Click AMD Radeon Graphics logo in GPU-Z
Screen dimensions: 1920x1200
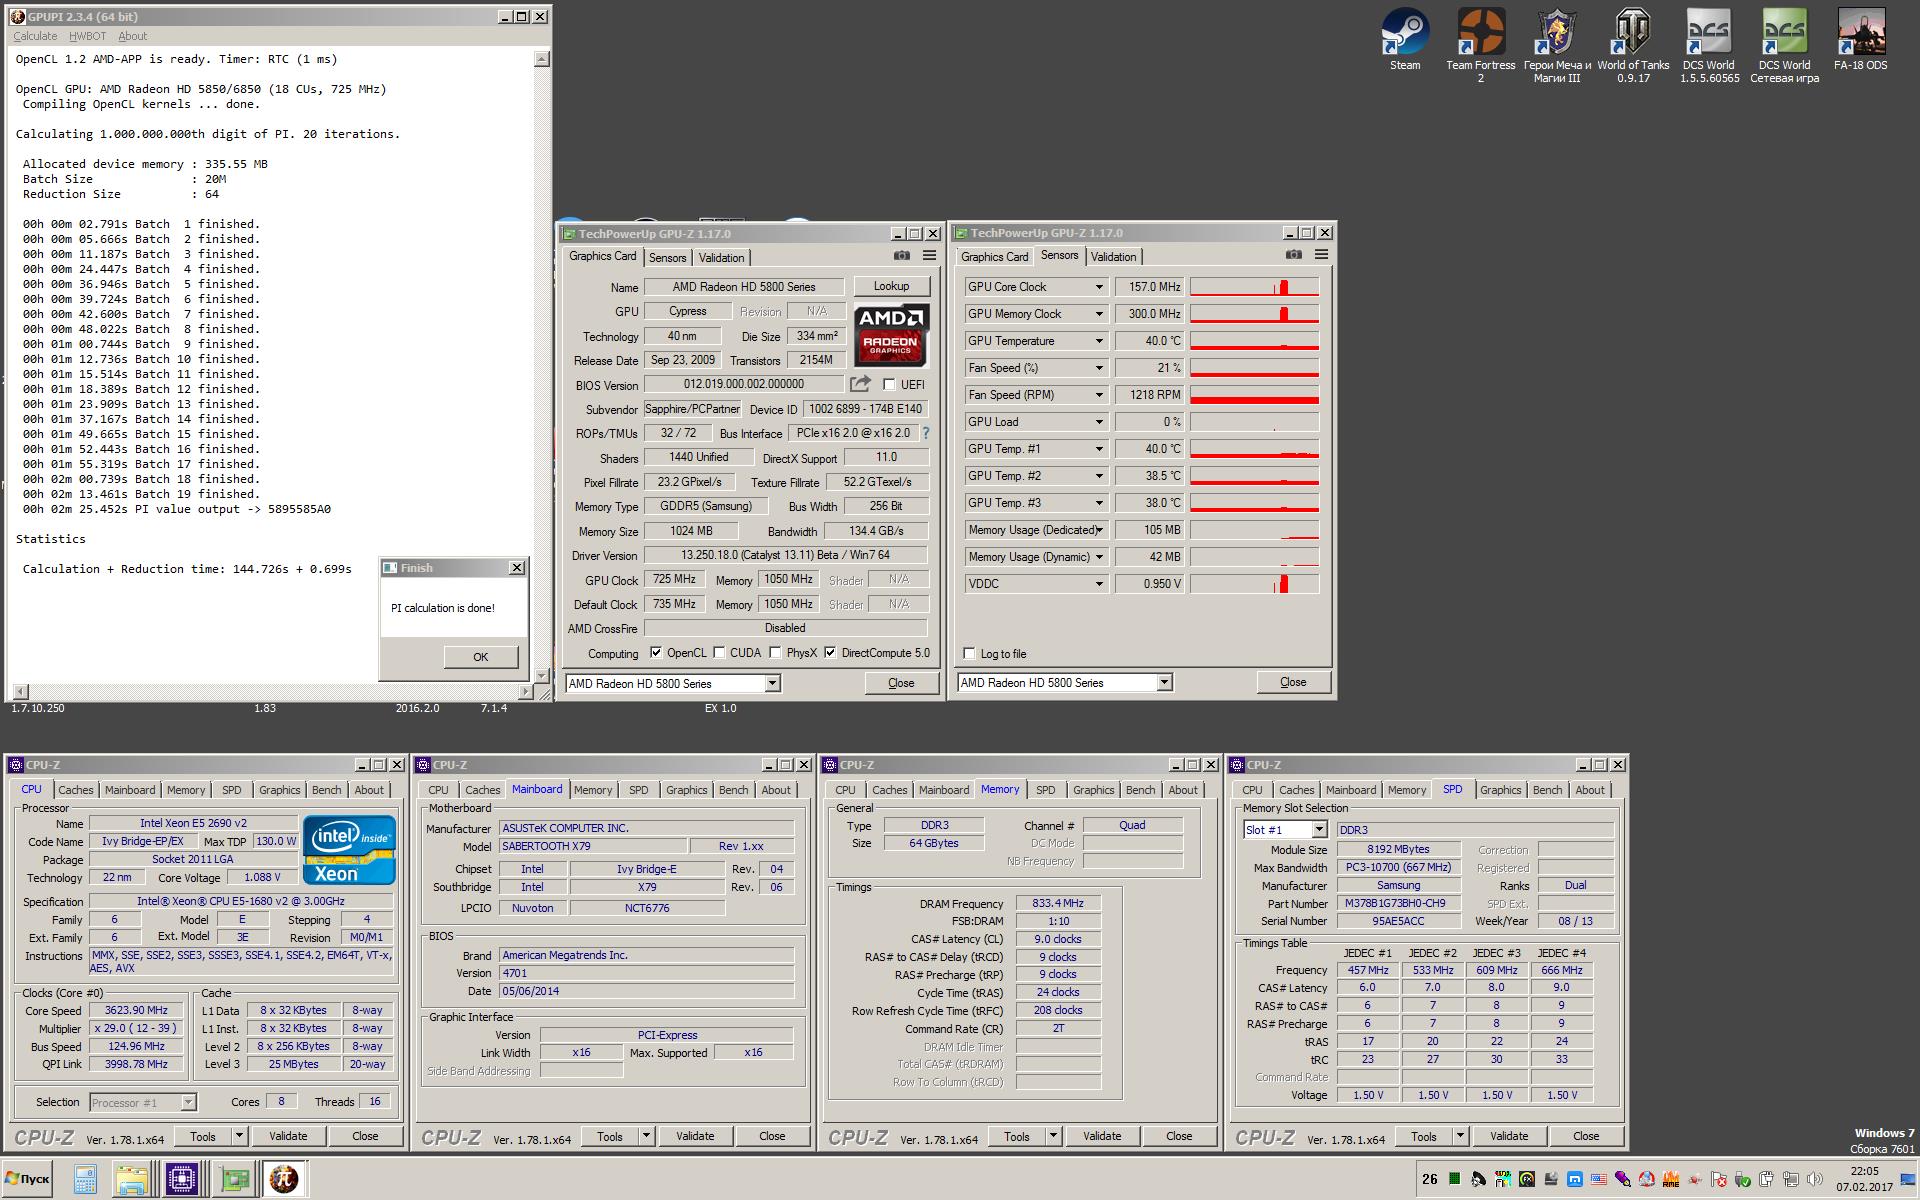coord(891,335)
